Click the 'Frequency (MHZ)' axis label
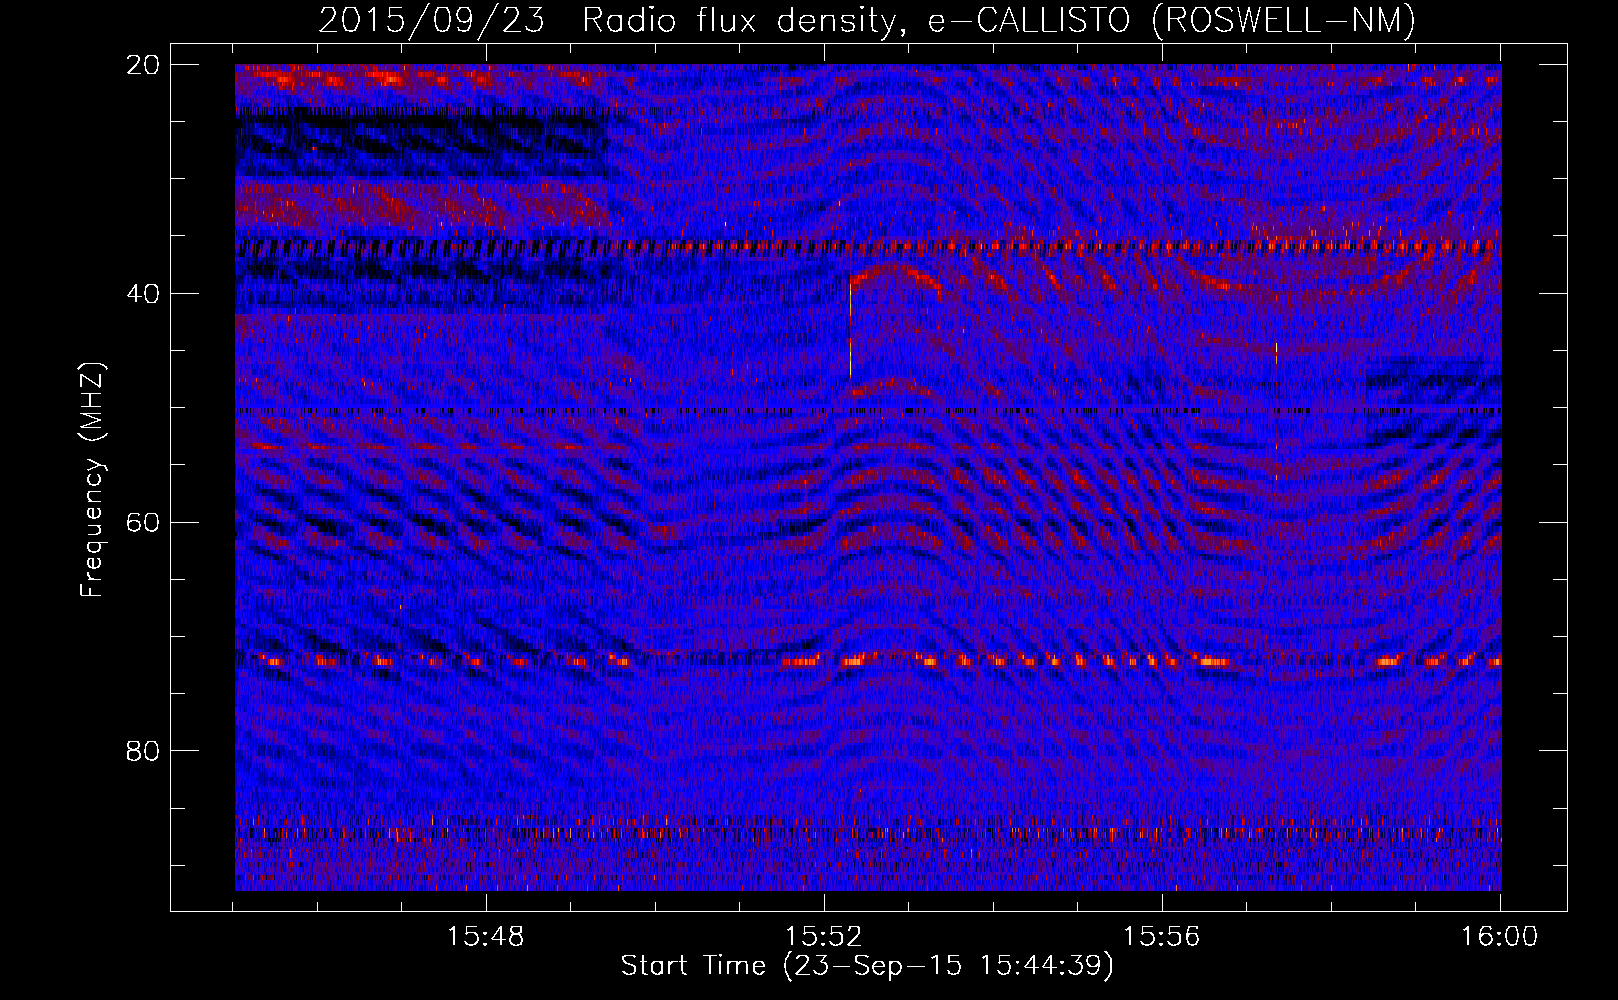Screen dimensions: 1618x1000 (92, 480)
